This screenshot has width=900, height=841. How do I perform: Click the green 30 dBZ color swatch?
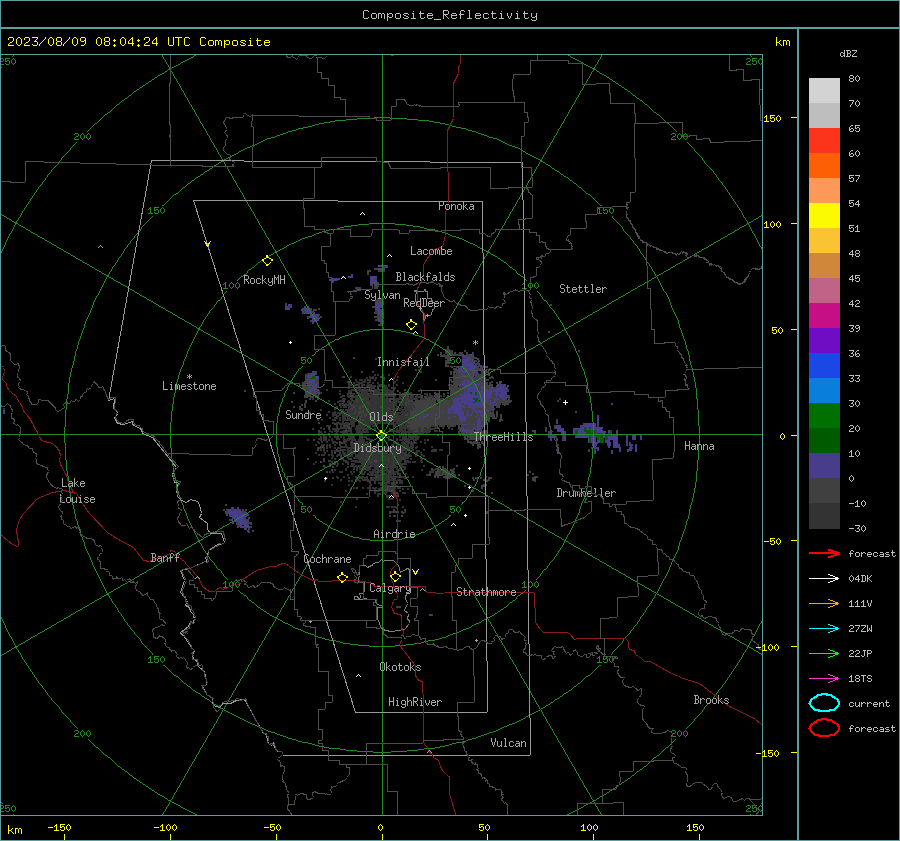pyautogui.click(x=824, y=416)
